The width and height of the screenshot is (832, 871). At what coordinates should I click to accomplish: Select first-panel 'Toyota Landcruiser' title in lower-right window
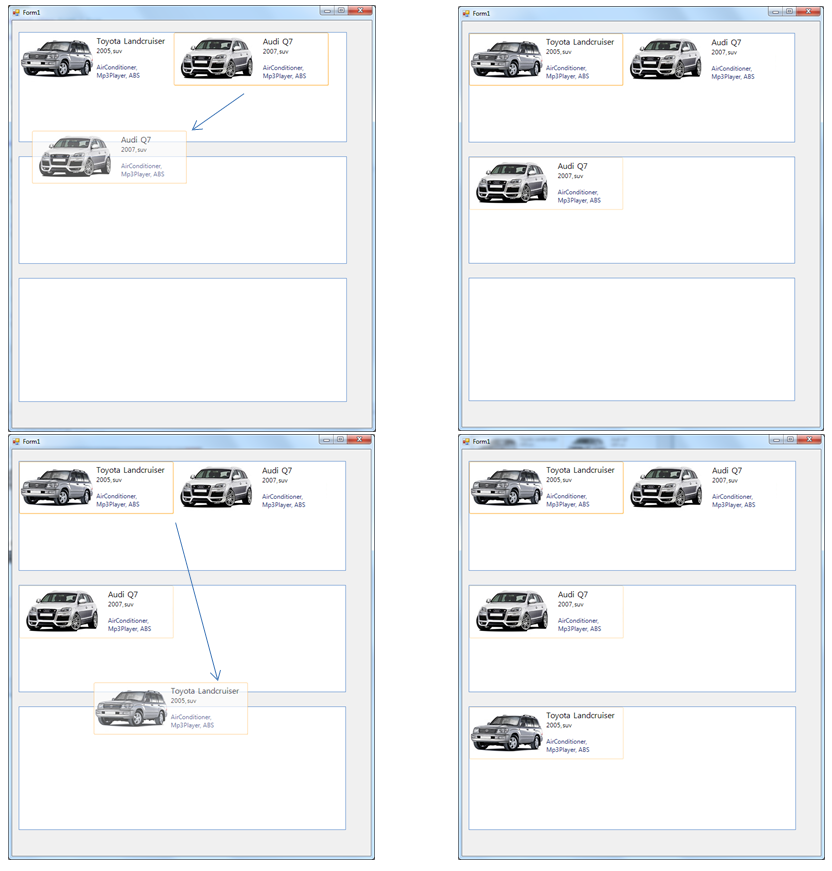click(x=580, y=470)
